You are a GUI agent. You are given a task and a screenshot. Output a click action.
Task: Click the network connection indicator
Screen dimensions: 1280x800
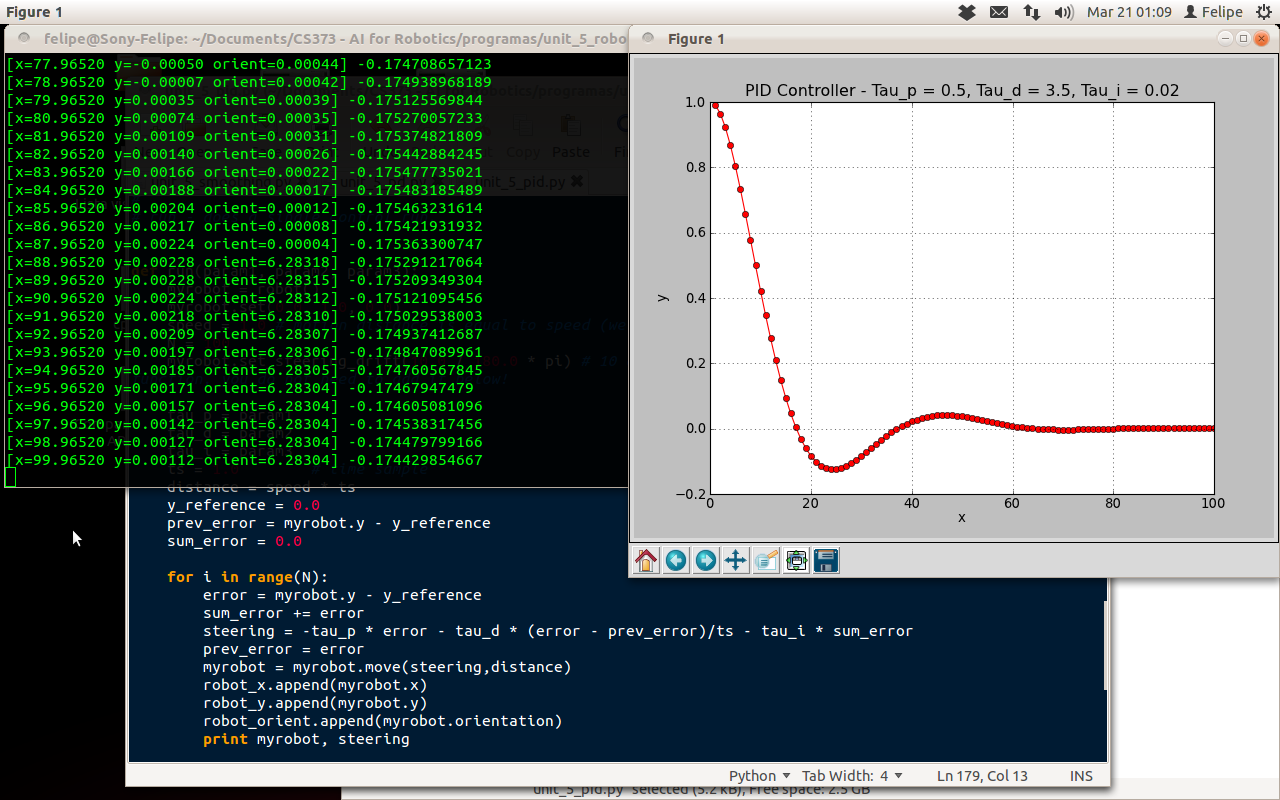(1031, 12)
